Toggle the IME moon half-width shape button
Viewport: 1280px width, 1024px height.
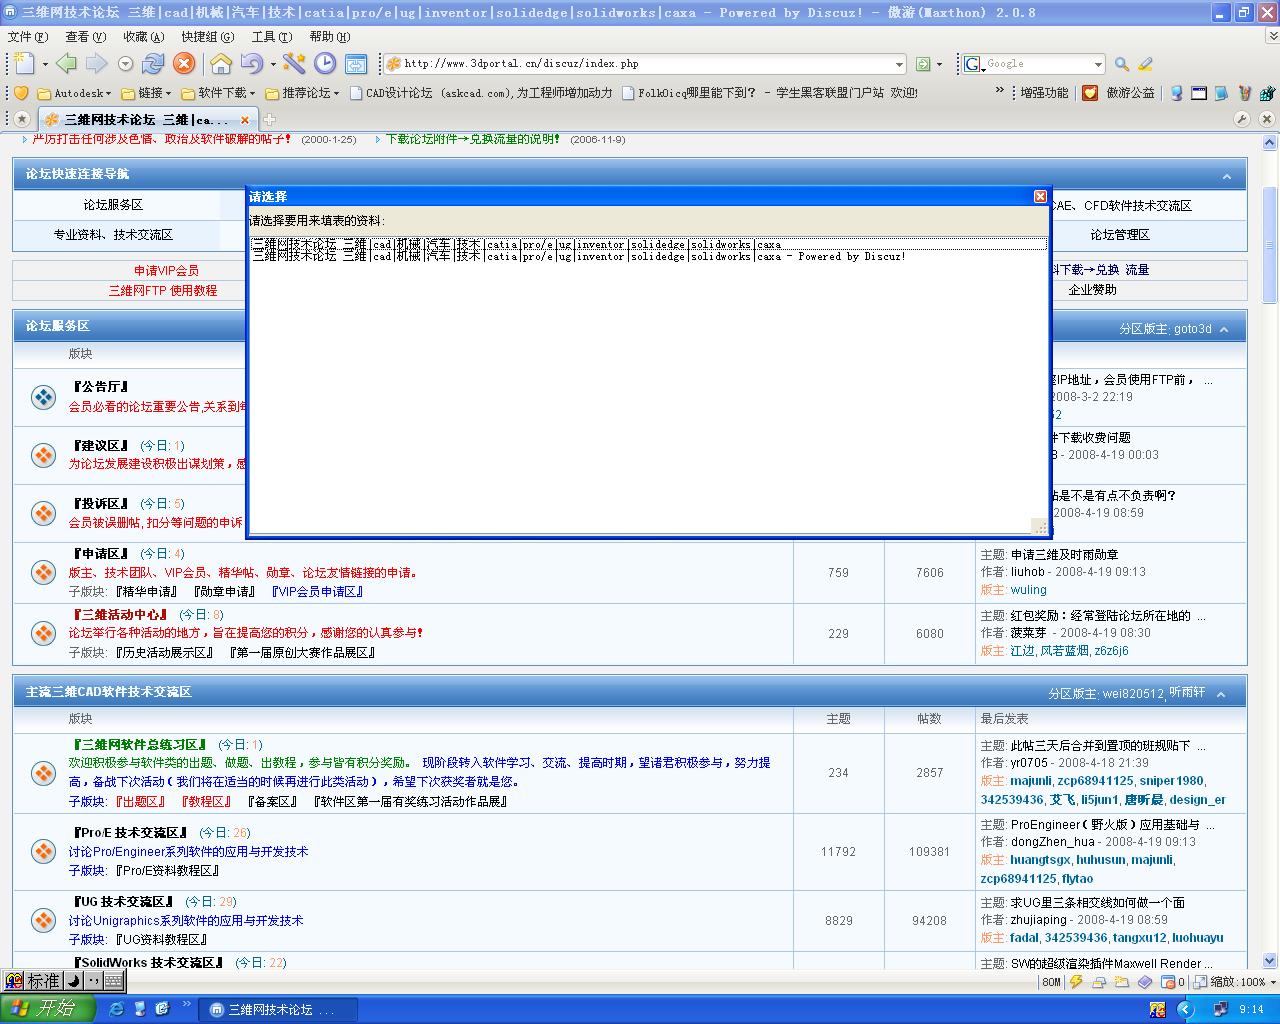pos(73,981)
